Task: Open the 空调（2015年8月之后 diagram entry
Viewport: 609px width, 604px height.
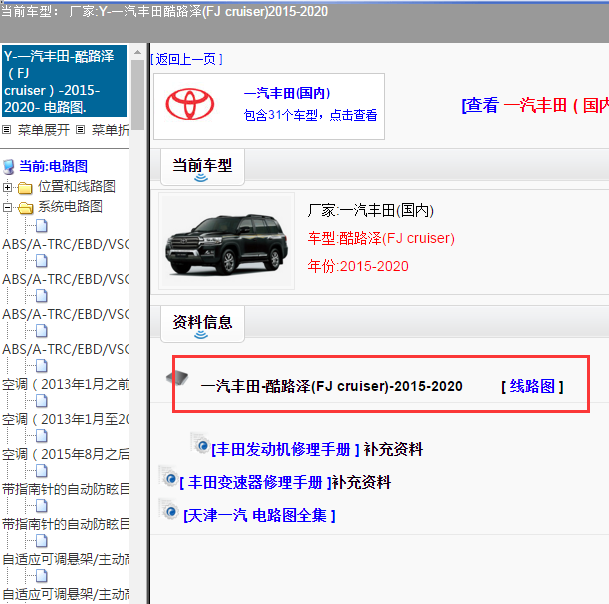Action: [x=65, y=454]
